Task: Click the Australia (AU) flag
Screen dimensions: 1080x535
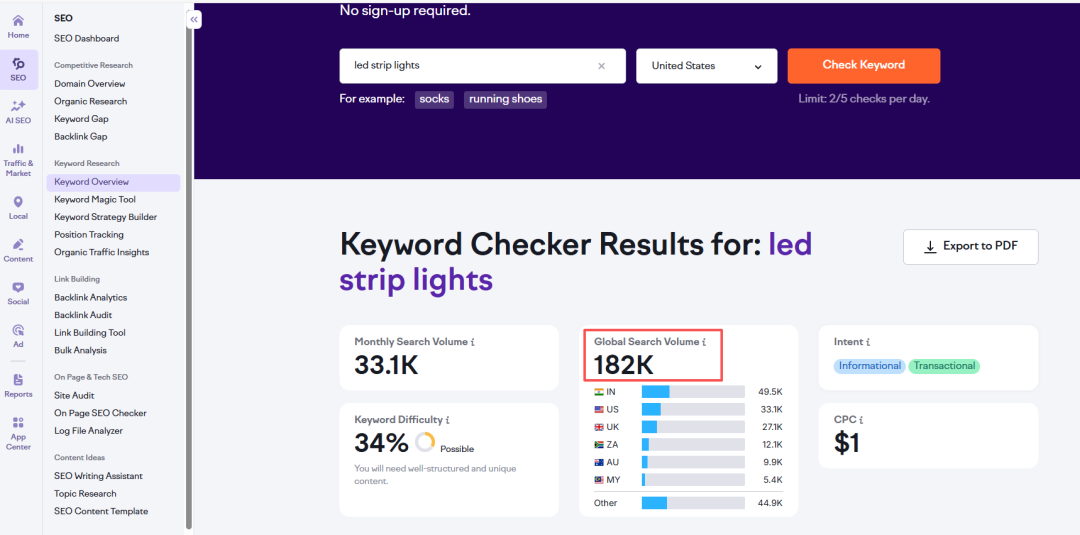Action: click(x=599, y=462)
